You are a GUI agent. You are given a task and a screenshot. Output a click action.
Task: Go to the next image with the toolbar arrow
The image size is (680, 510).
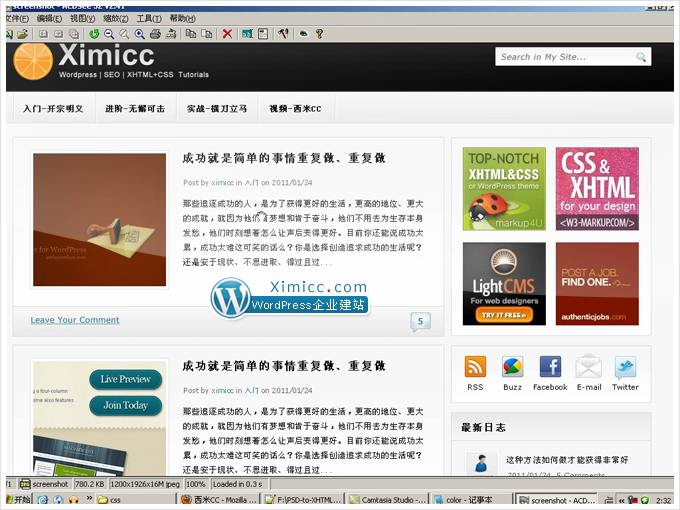(59, 34)
